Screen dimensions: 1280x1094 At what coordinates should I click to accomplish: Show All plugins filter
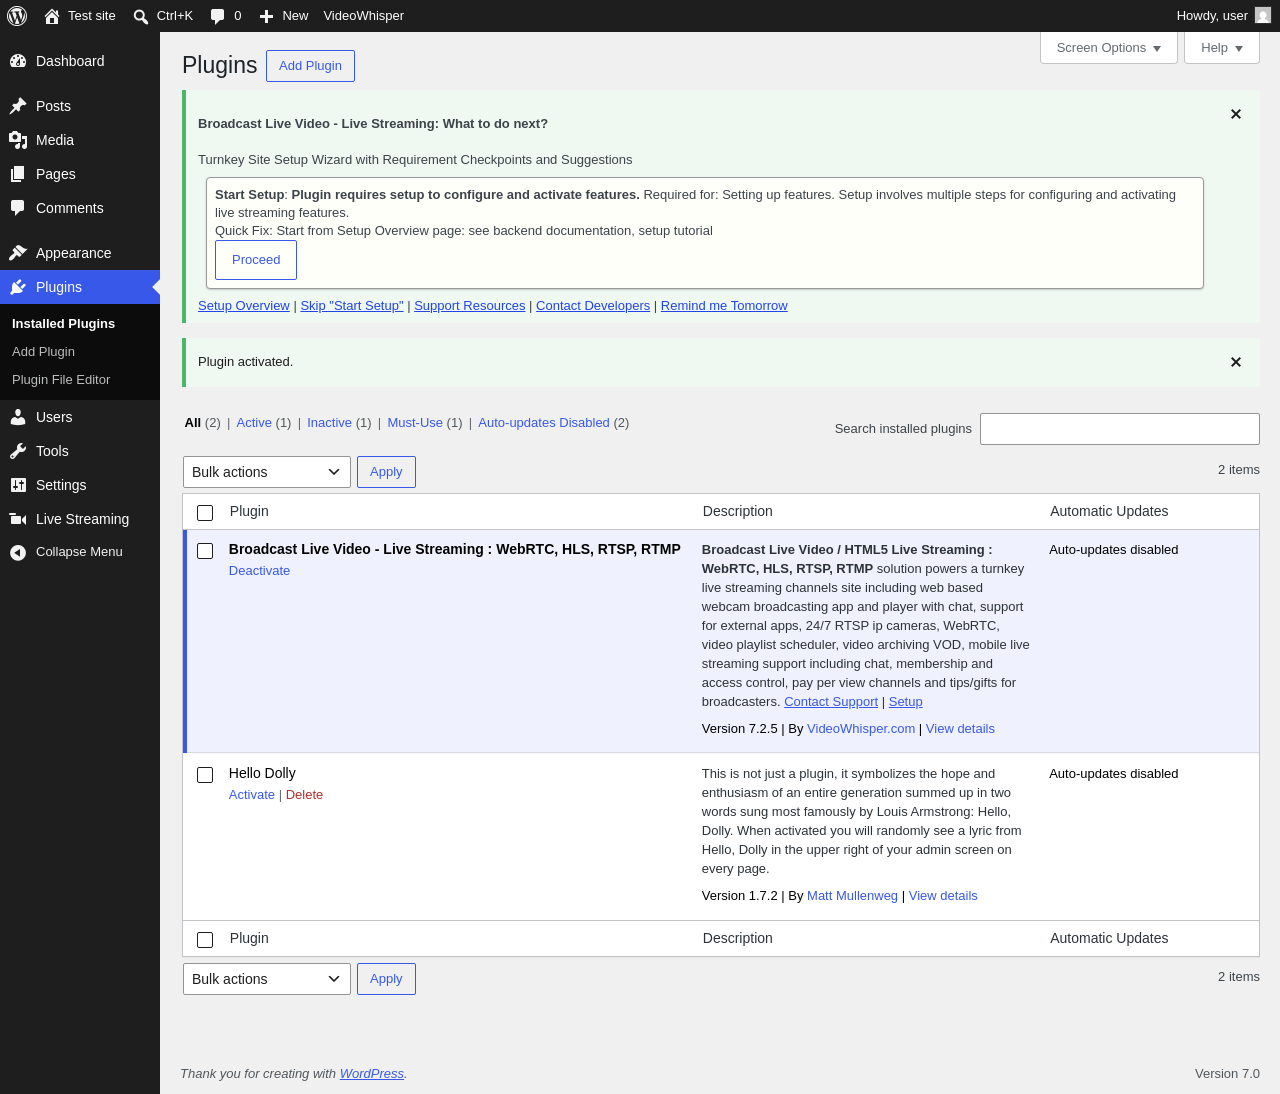(x=193, y=423)
